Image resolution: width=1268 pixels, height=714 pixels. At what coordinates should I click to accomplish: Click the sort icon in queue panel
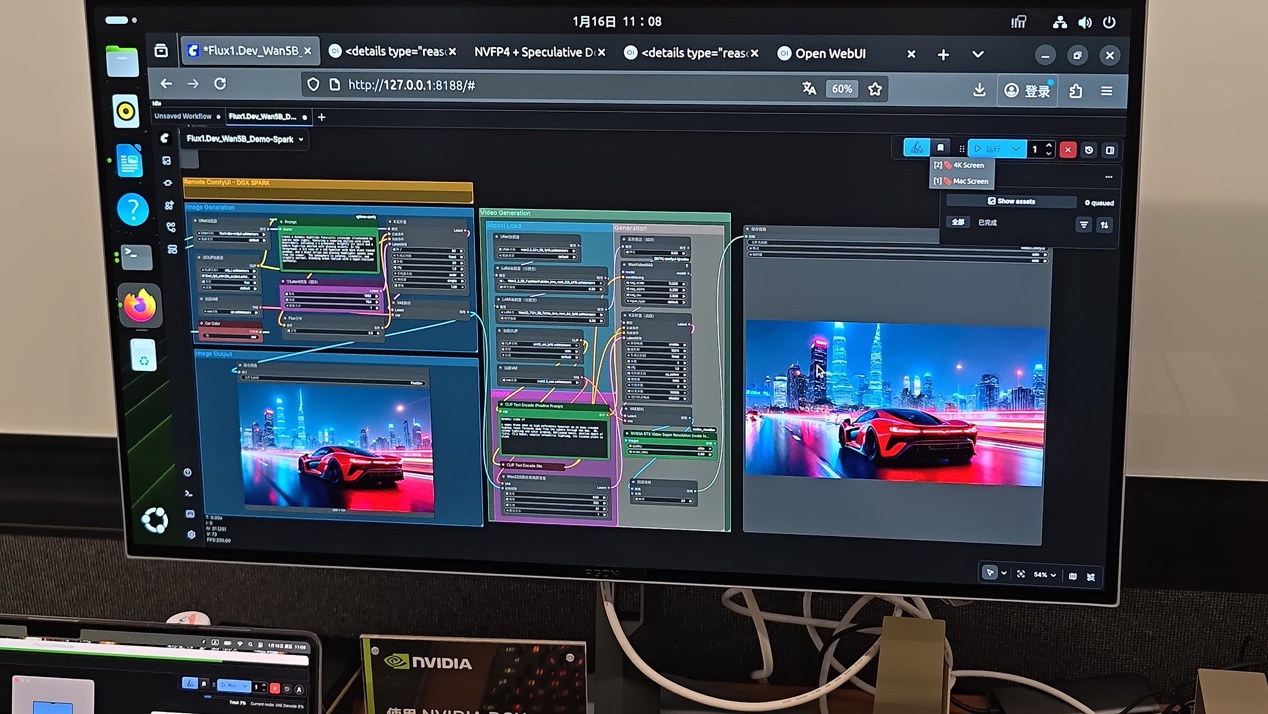coord(1105,225)
